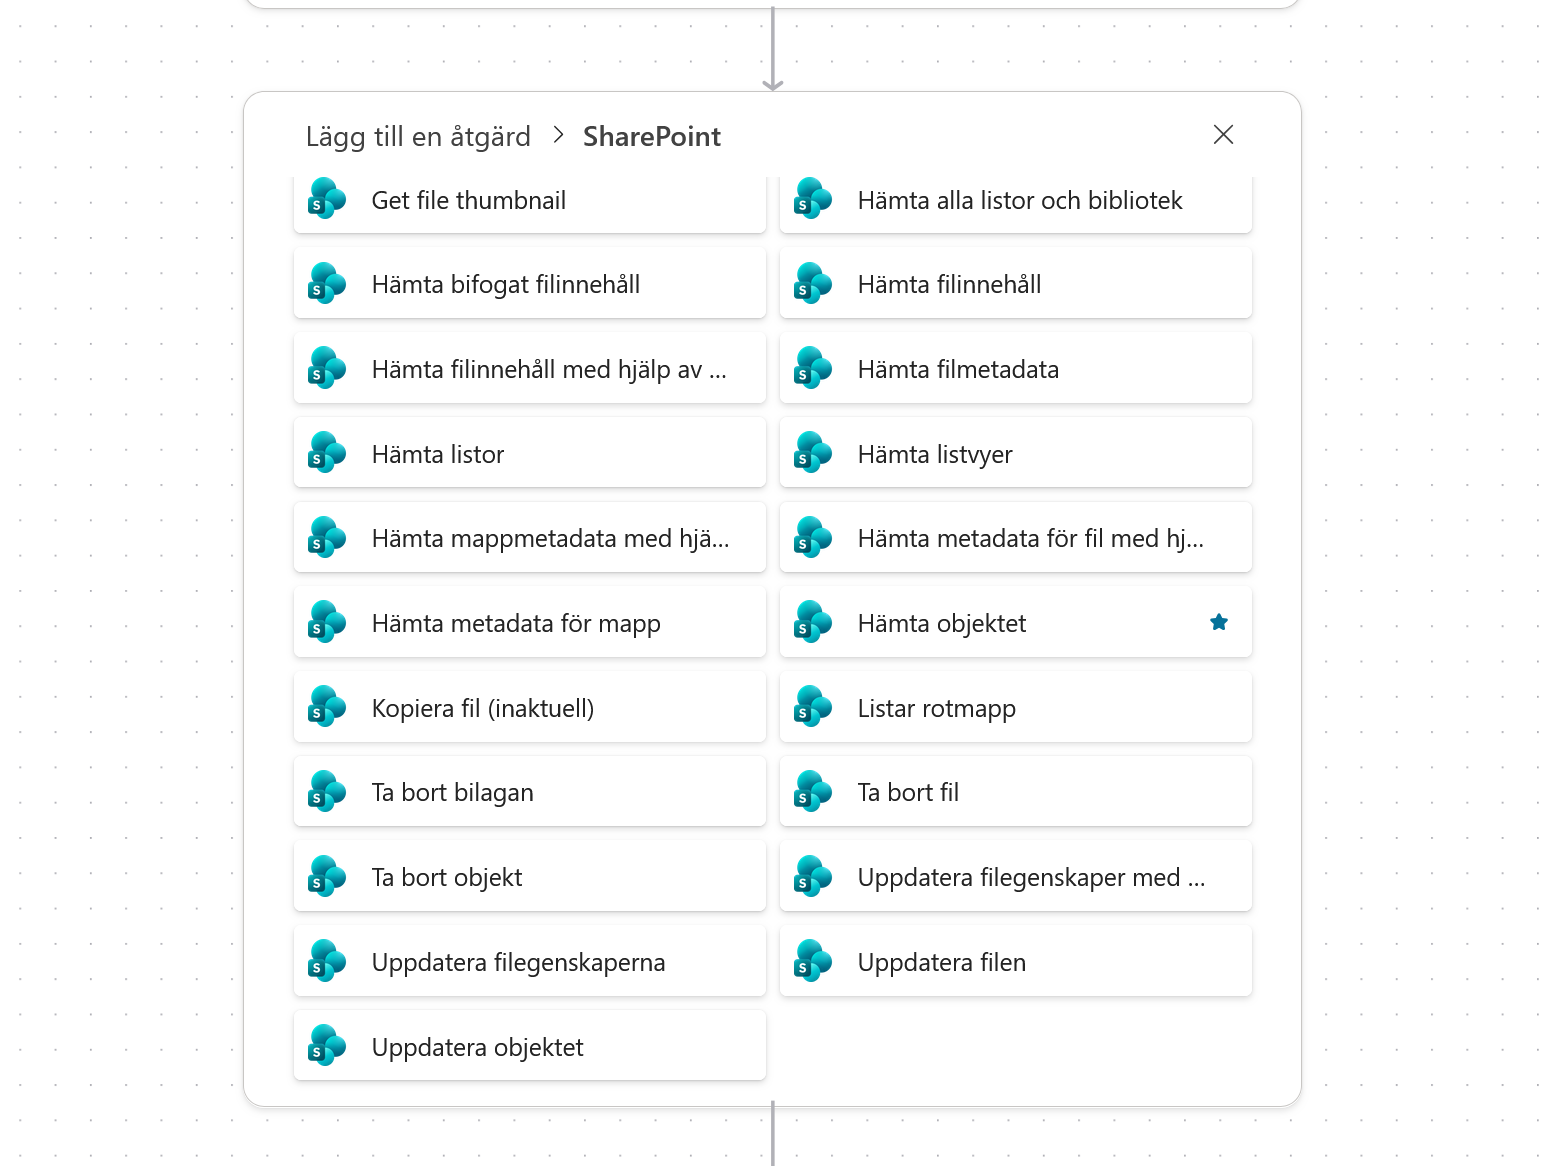1558x1166 pixels.
Task: Click the SharePoint icon beside Ta bort fil
Action: coord(813,792)
